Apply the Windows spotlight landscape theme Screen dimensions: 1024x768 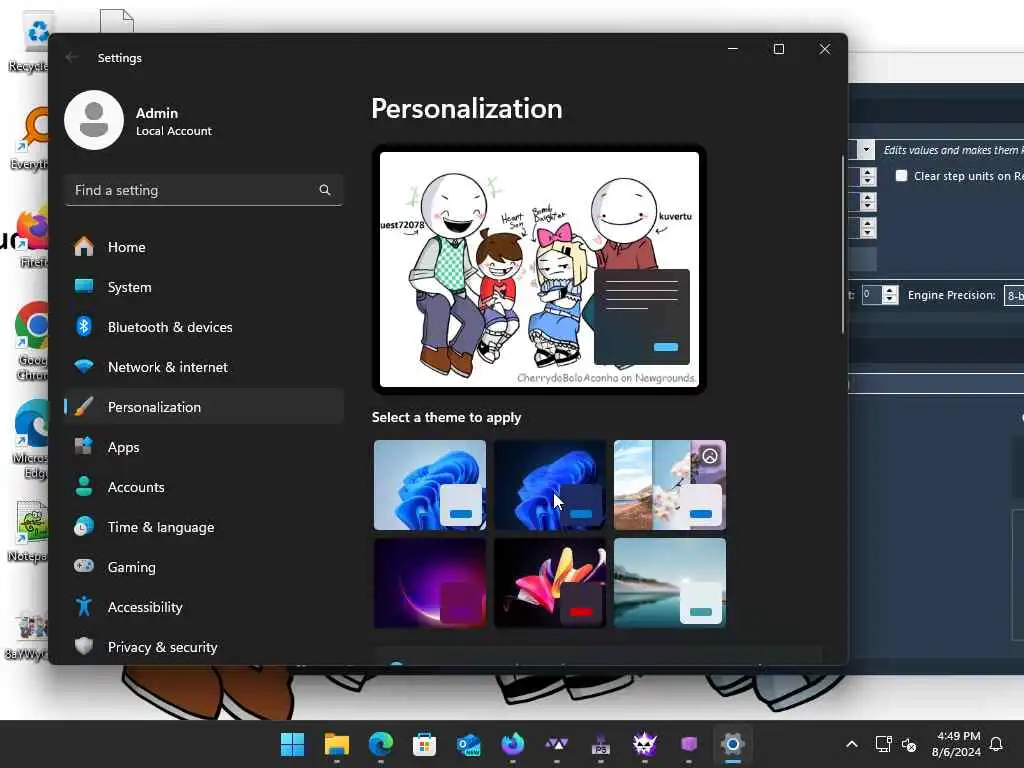(x=669, y=485)
